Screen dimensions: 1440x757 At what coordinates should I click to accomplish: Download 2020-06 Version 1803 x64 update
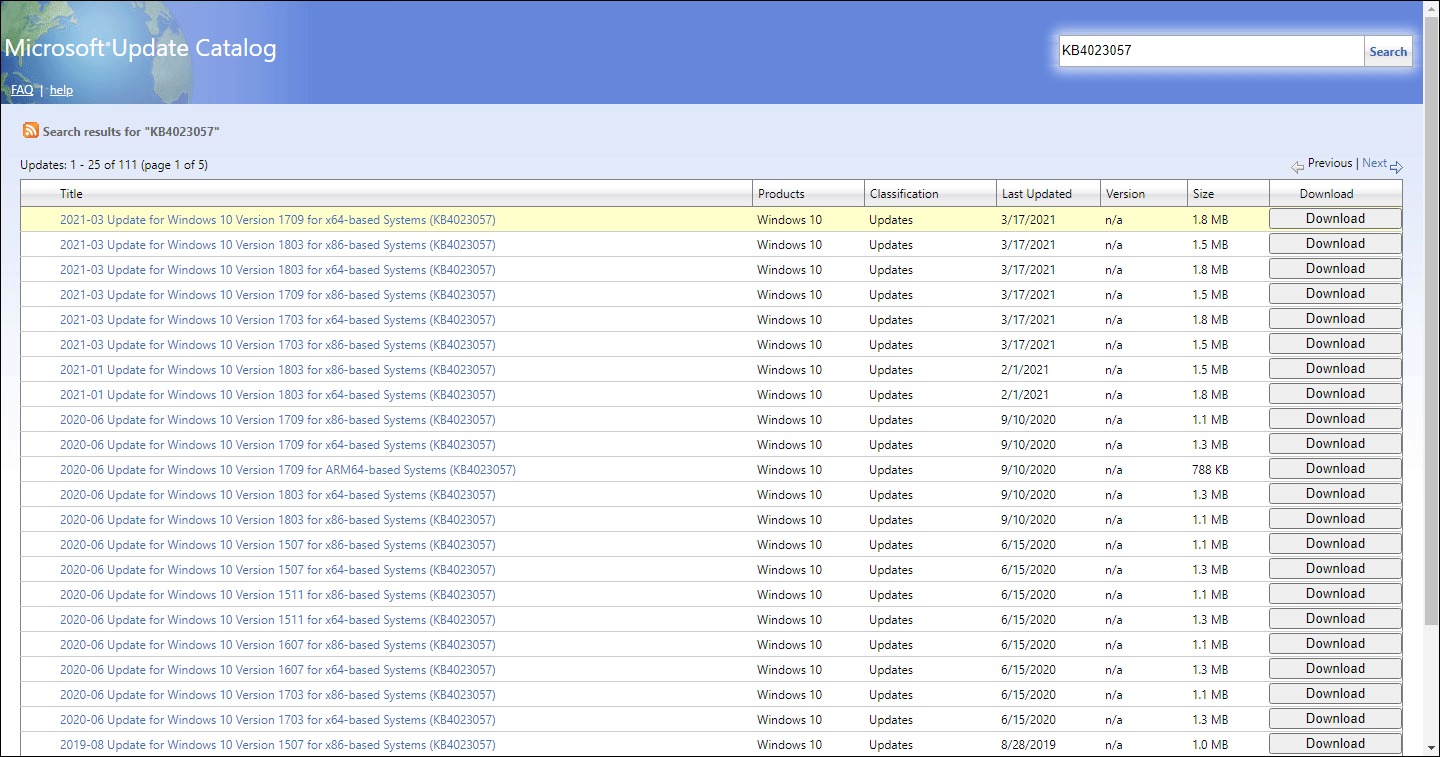(1335, 494)
